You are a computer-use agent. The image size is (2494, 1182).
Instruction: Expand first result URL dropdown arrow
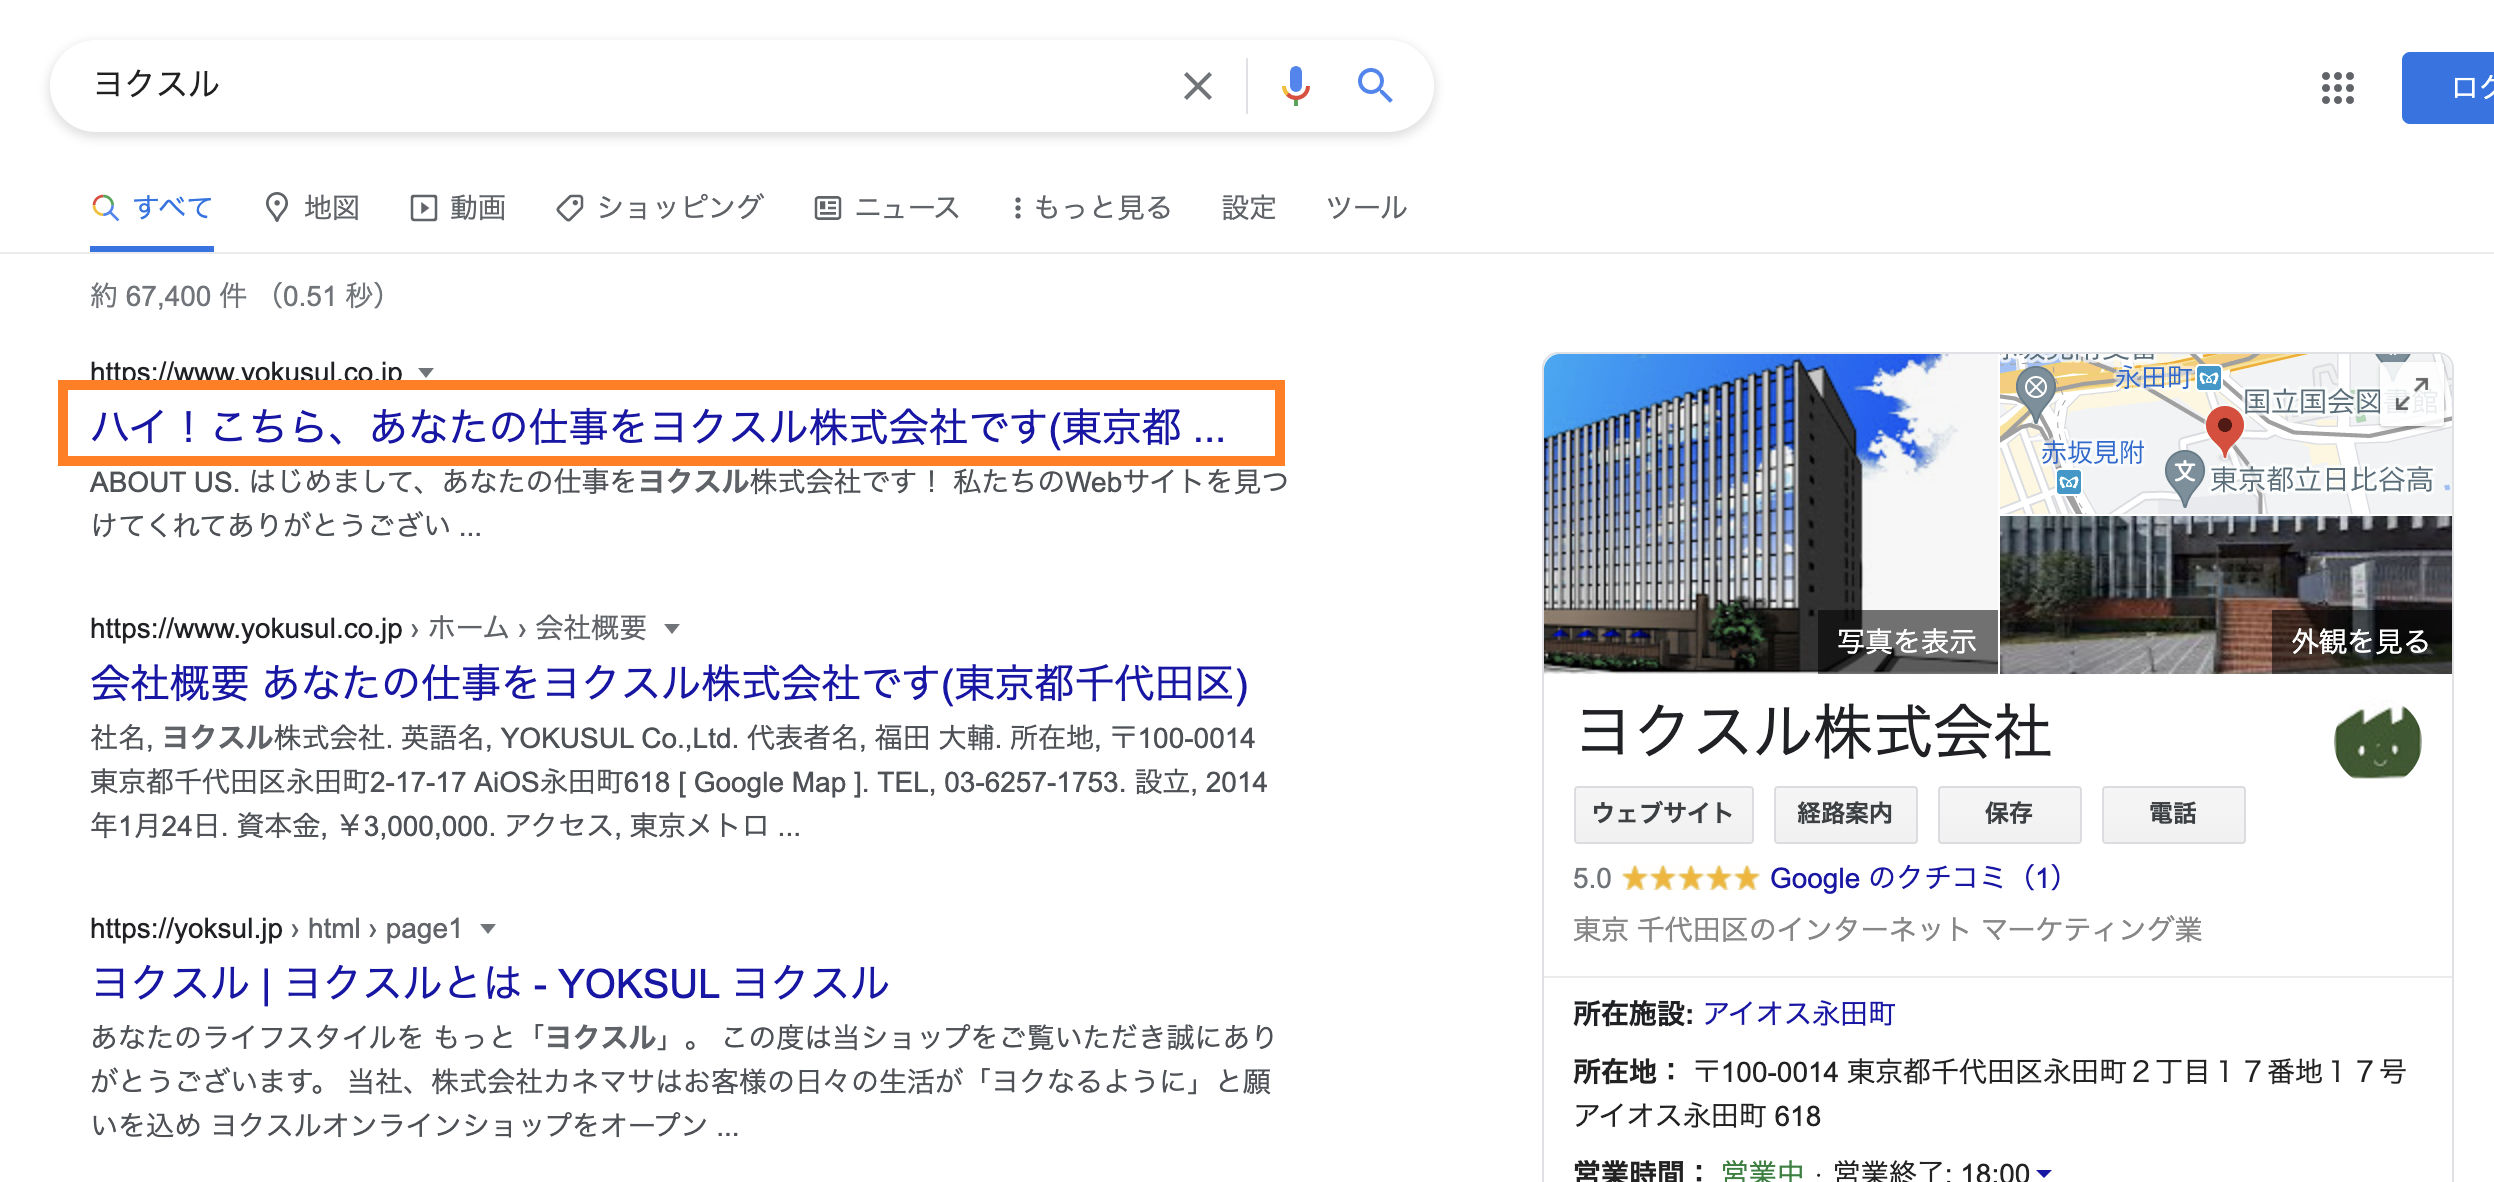(427, 373)
